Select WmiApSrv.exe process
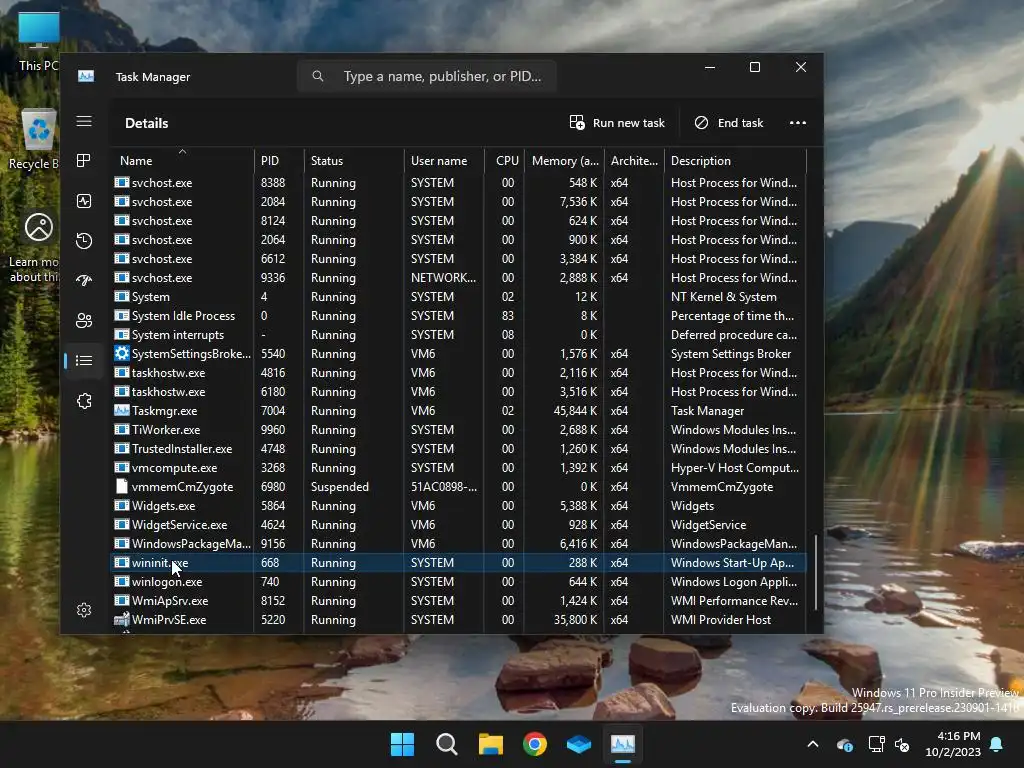1024x768 pixels. point(459,600)
